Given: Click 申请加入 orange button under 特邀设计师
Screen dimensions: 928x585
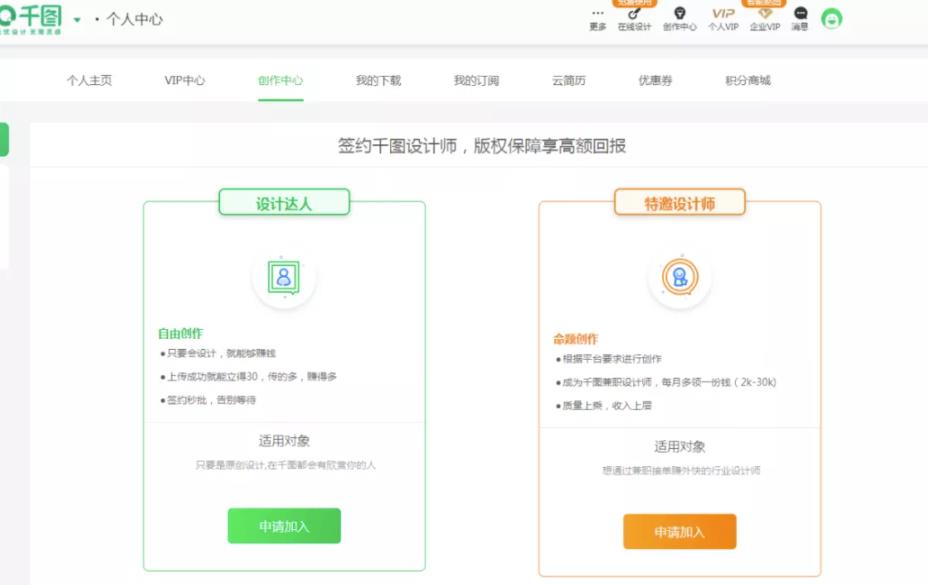Looking at the screenshot, I should [x=681, y=531].
